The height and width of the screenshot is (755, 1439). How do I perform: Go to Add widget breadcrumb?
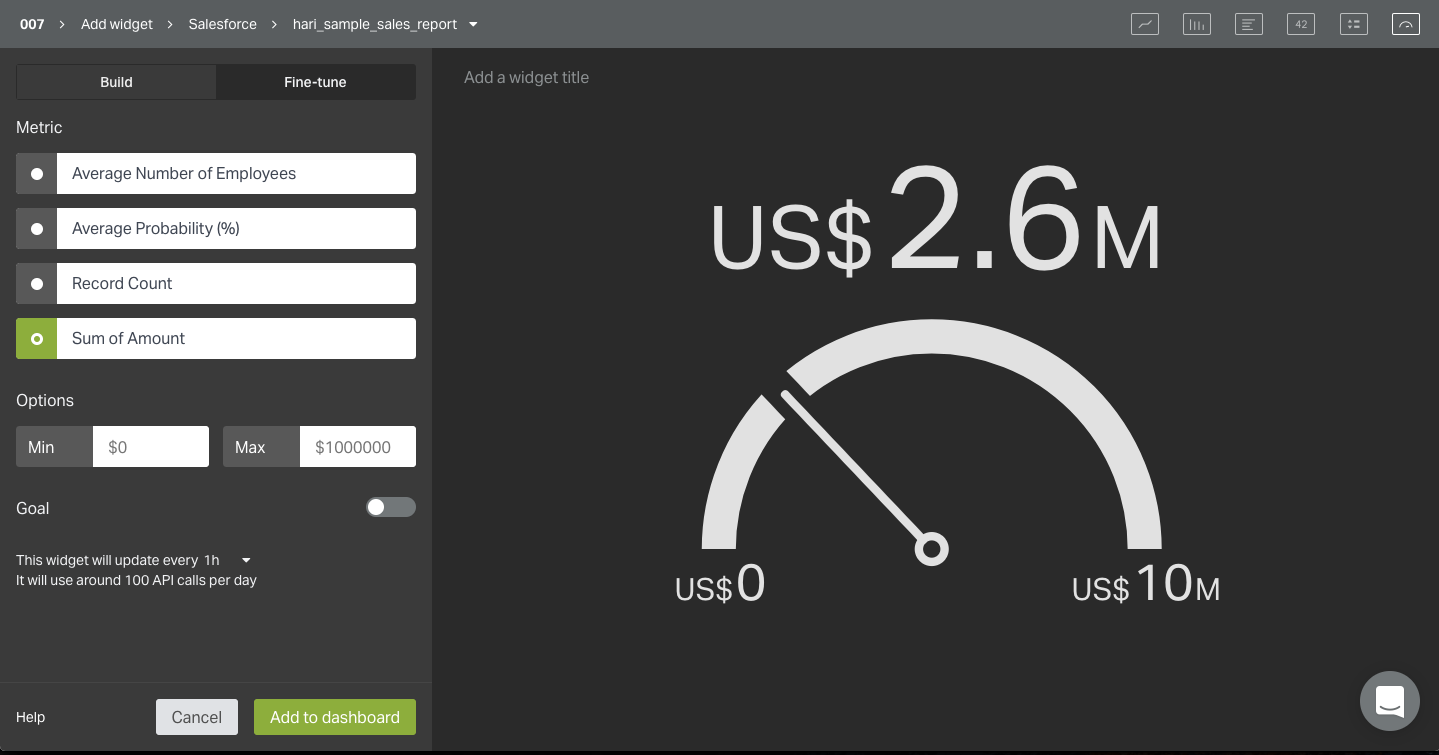(117, 24)
